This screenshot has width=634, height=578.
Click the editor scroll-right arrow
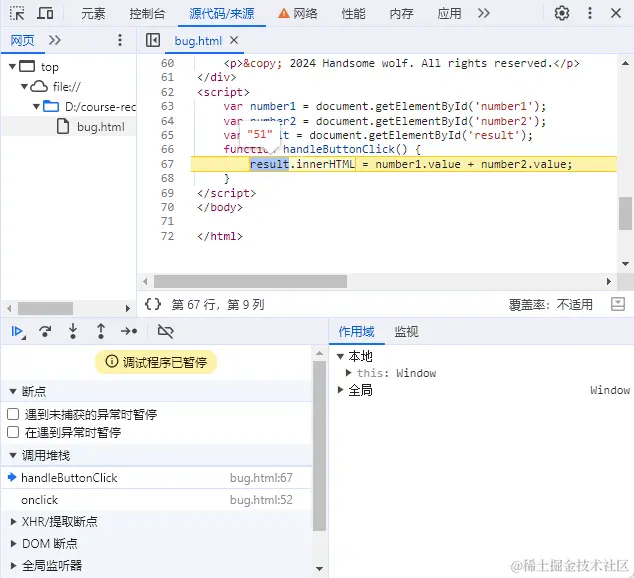[x=609, y=281]
